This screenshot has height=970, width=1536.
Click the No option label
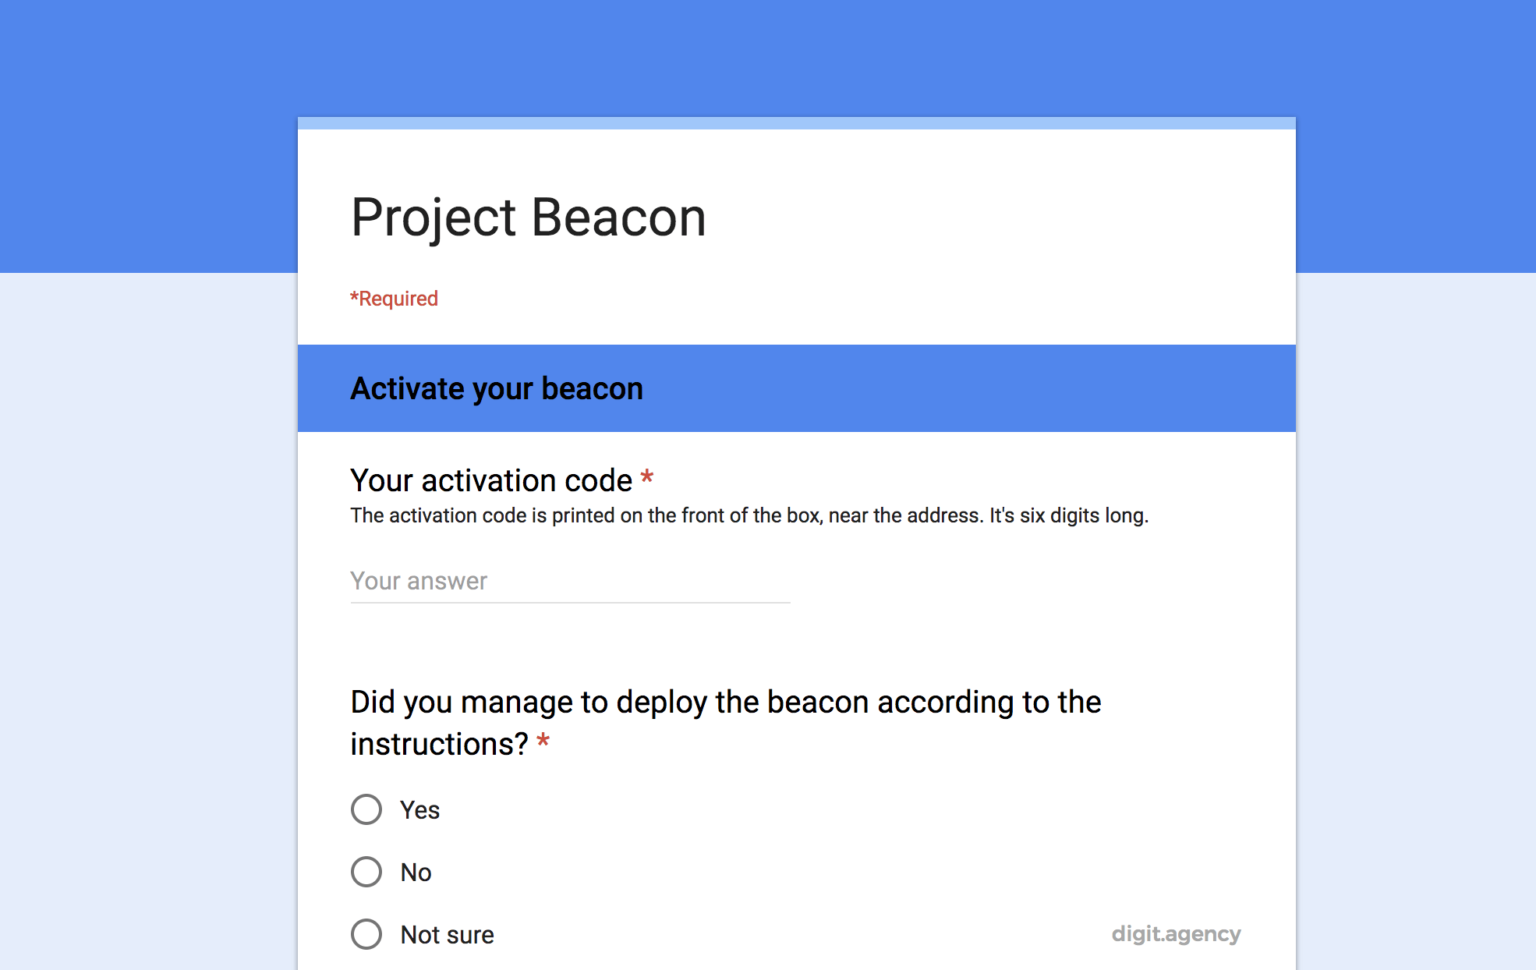click(x=414, y=871)
